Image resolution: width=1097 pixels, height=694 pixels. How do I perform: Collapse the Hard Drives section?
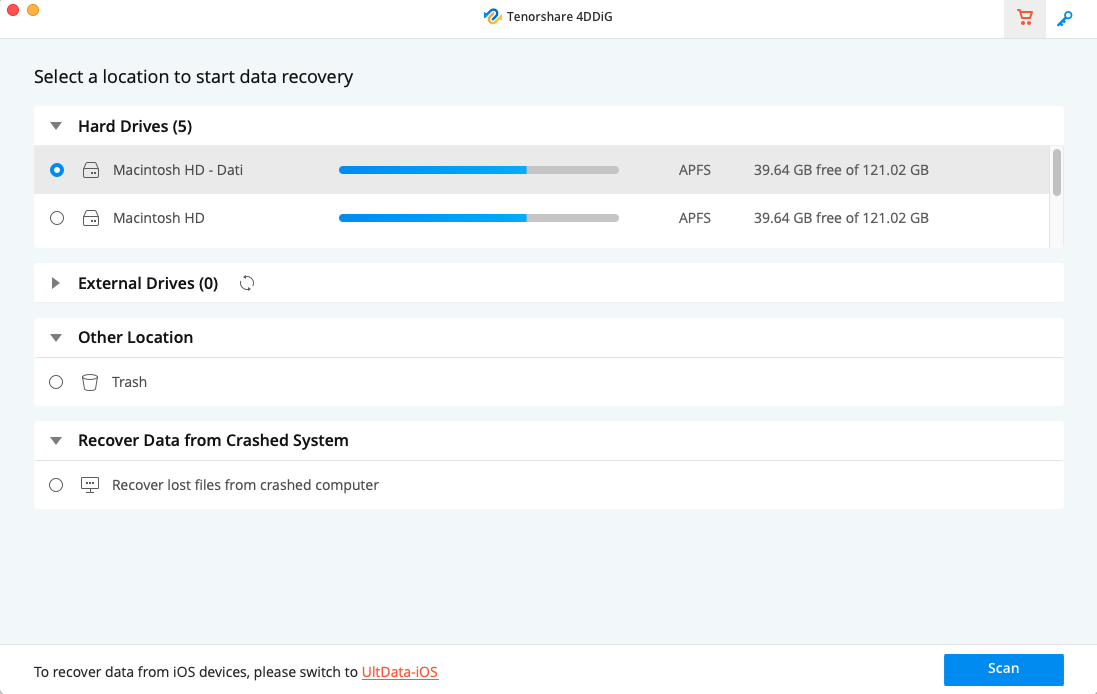tap(57, 127)
